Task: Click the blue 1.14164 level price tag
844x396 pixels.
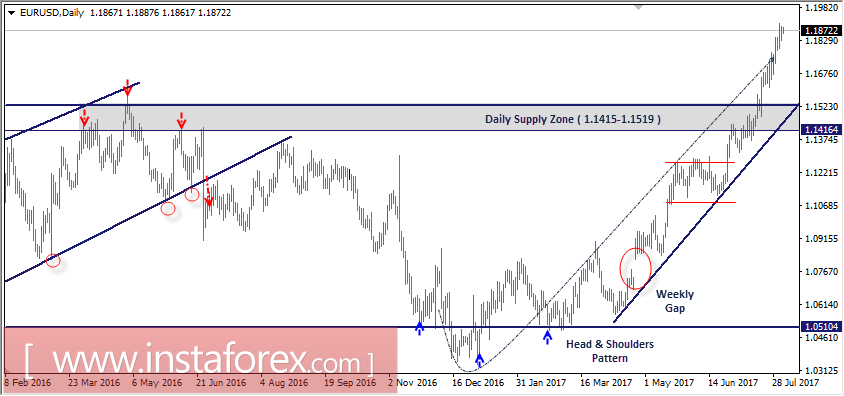Action: coord(820,130)
